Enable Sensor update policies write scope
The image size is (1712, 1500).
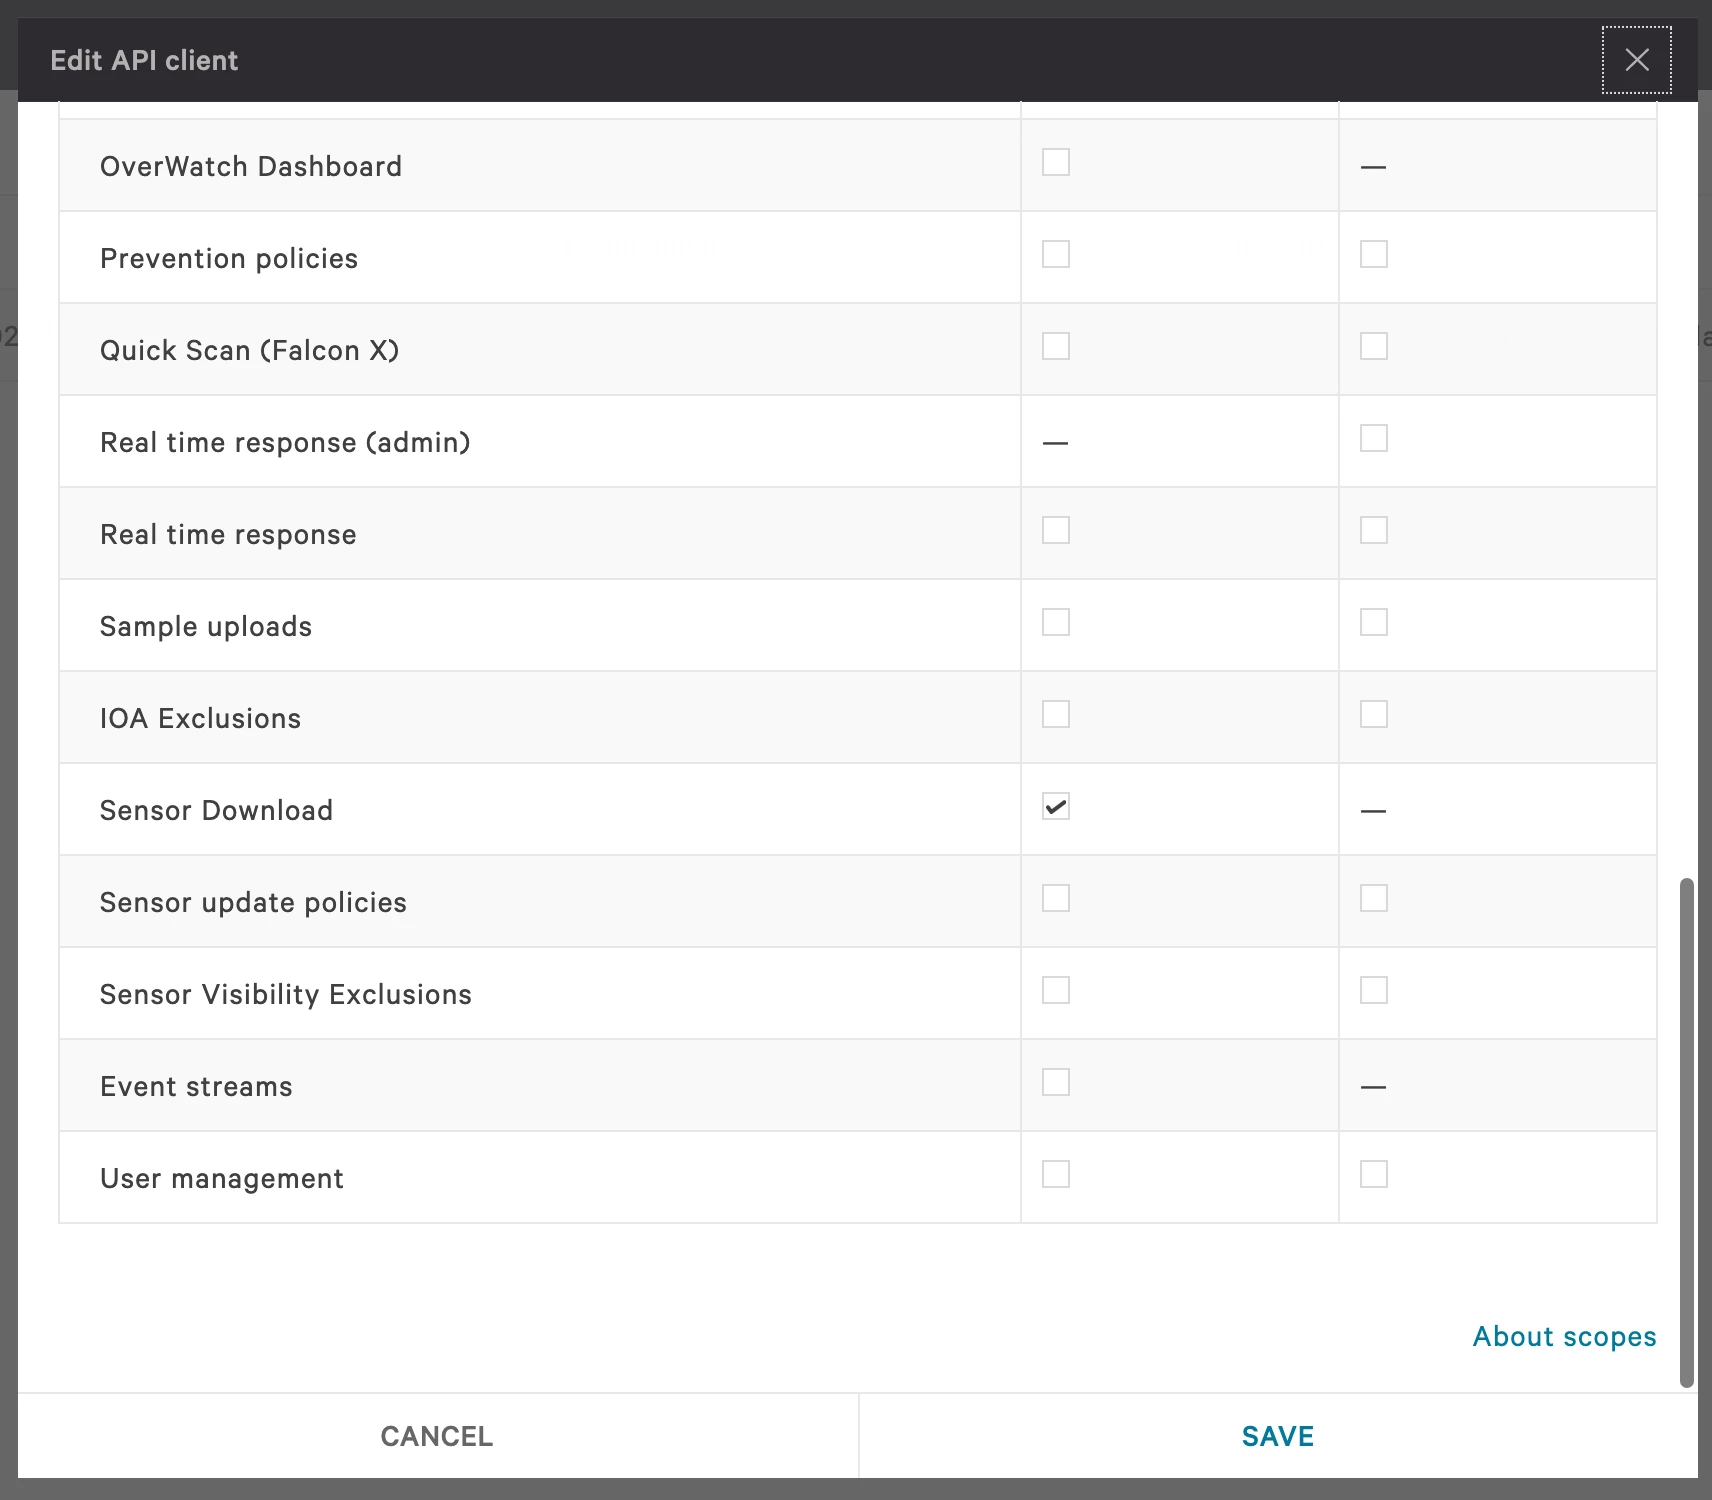click(1374, 898)
